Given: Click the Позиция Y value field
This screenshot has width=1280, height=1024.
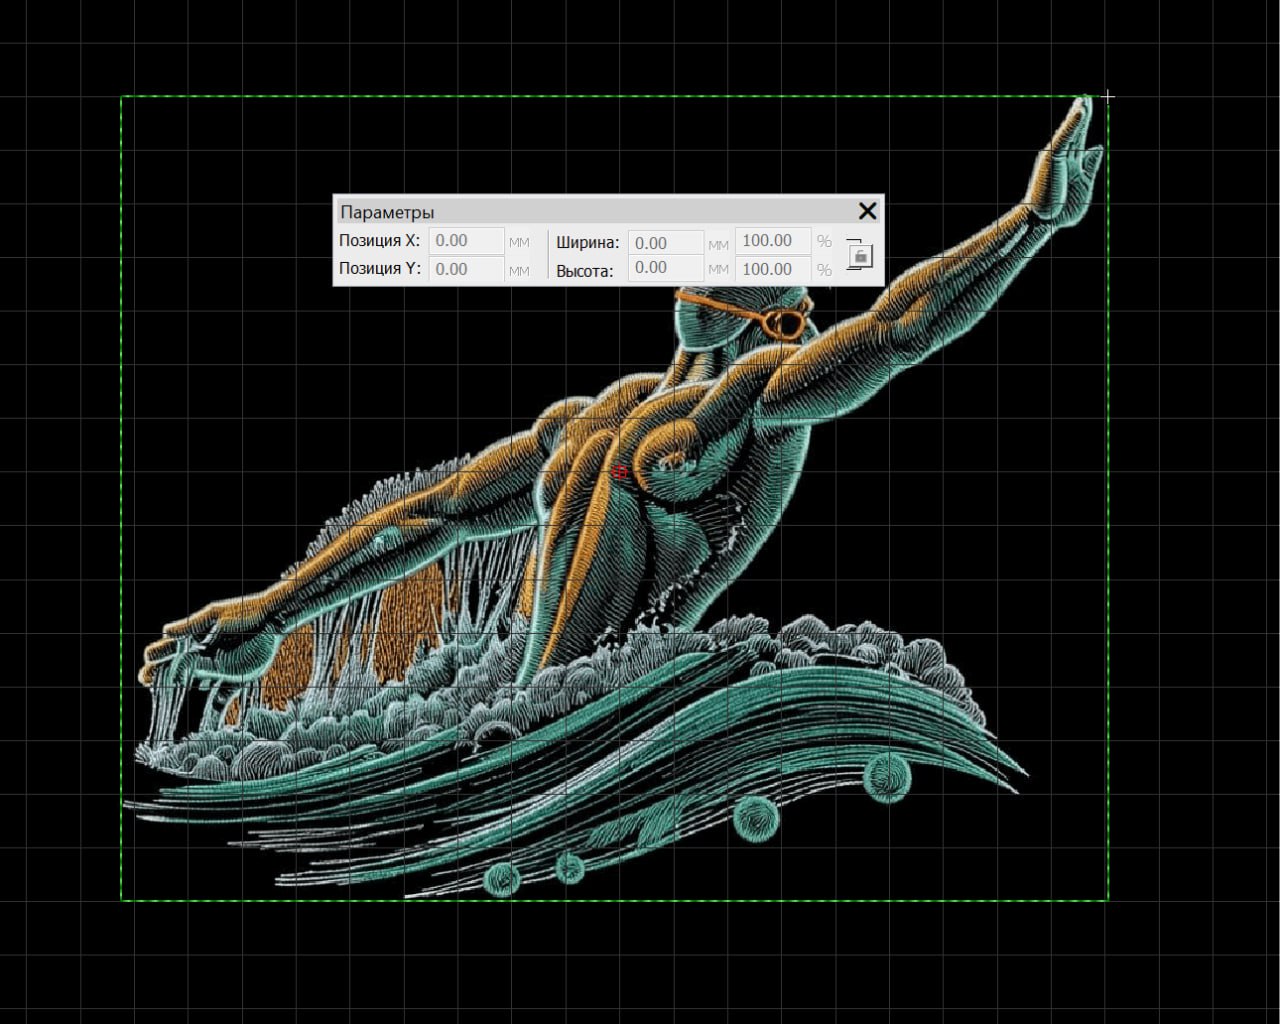Looking at the screenshot, I should 466,269.
